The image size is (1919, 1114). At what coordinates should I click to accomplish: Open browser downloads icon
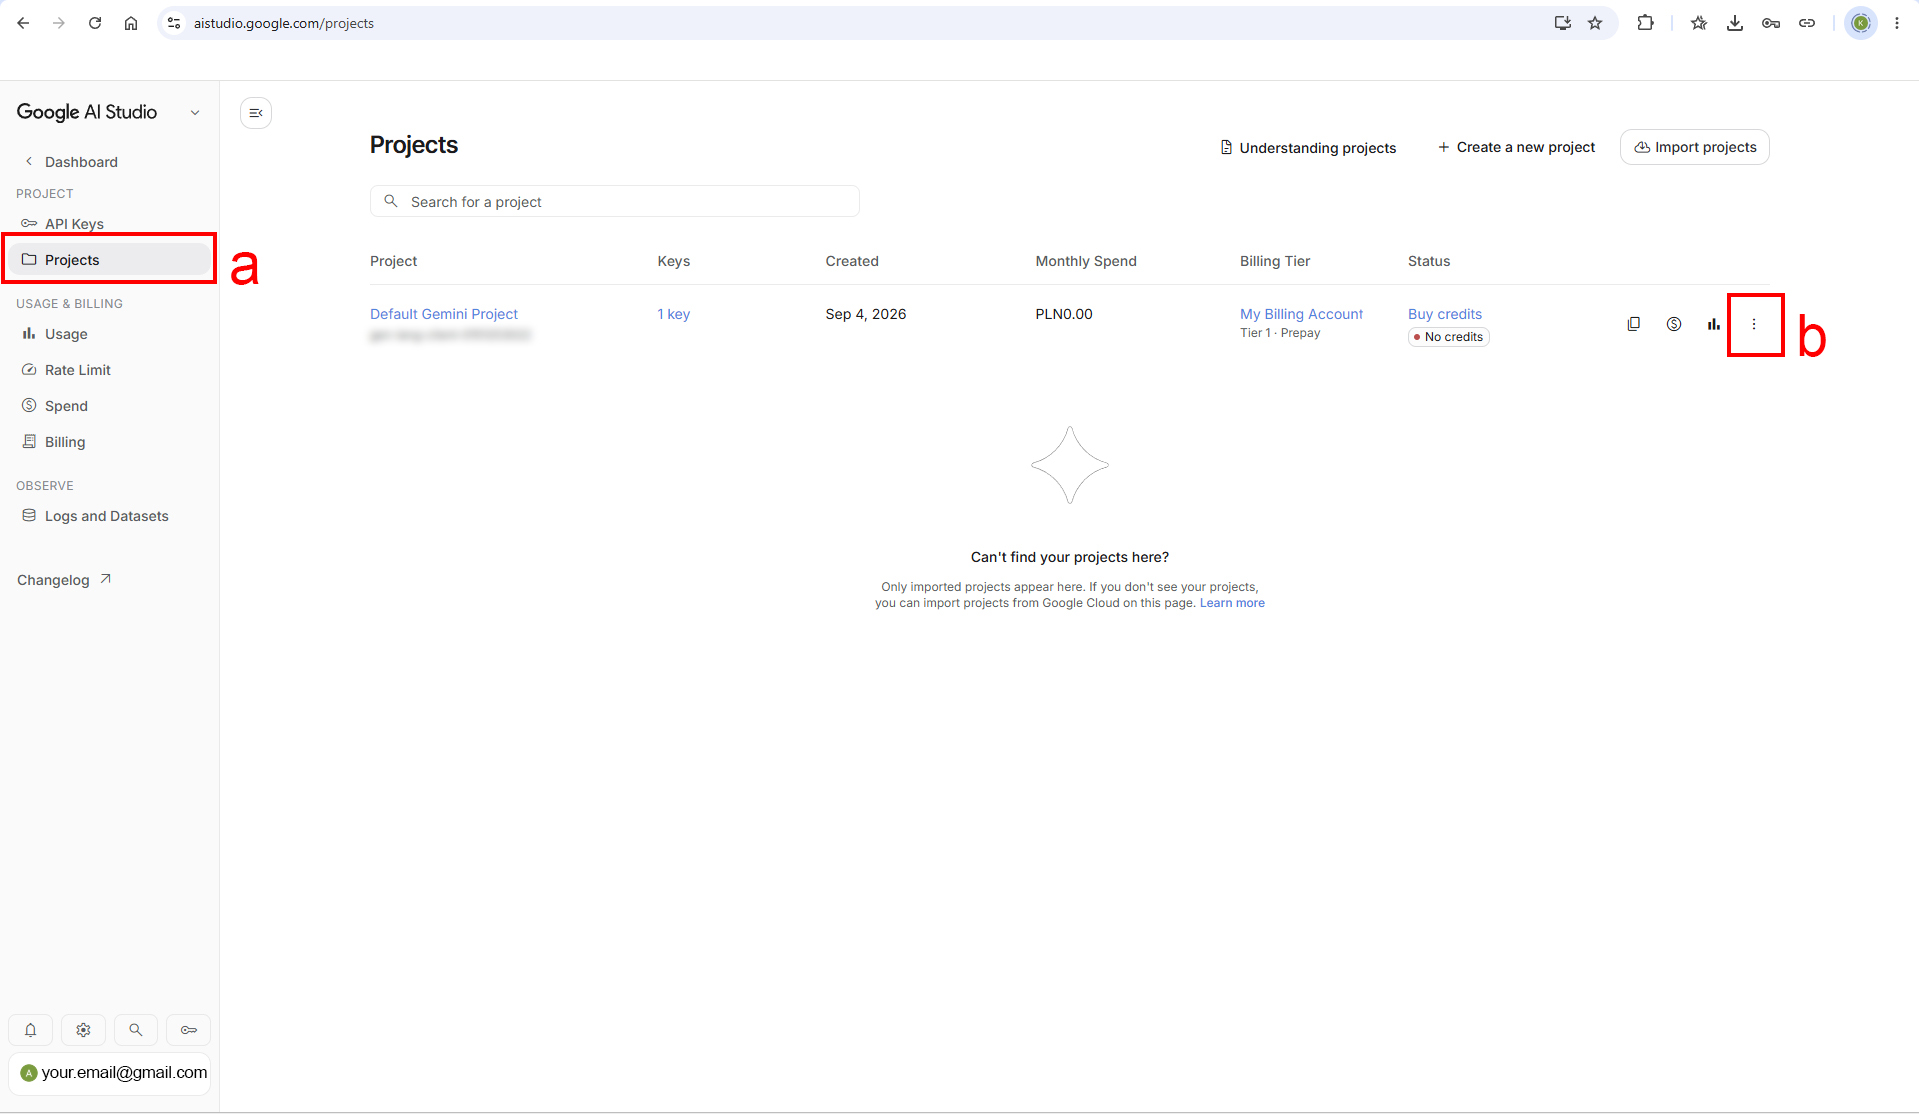point(1735,23)
